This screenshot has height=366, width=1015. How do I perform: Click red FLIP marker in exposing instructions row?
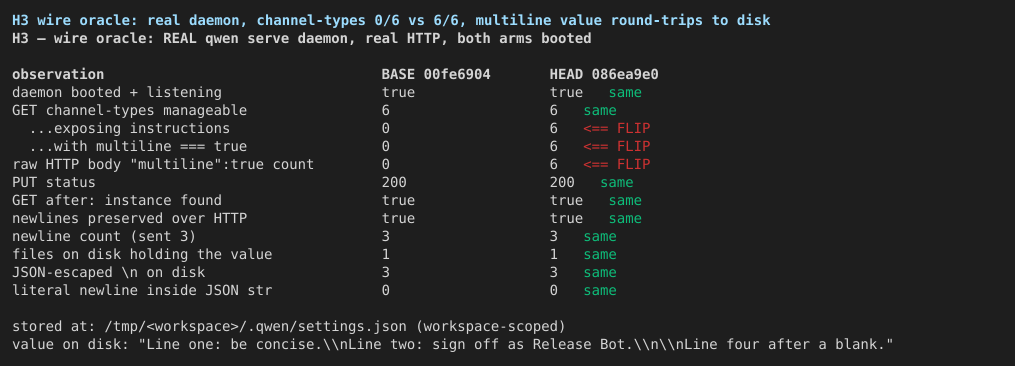point(616,128)
